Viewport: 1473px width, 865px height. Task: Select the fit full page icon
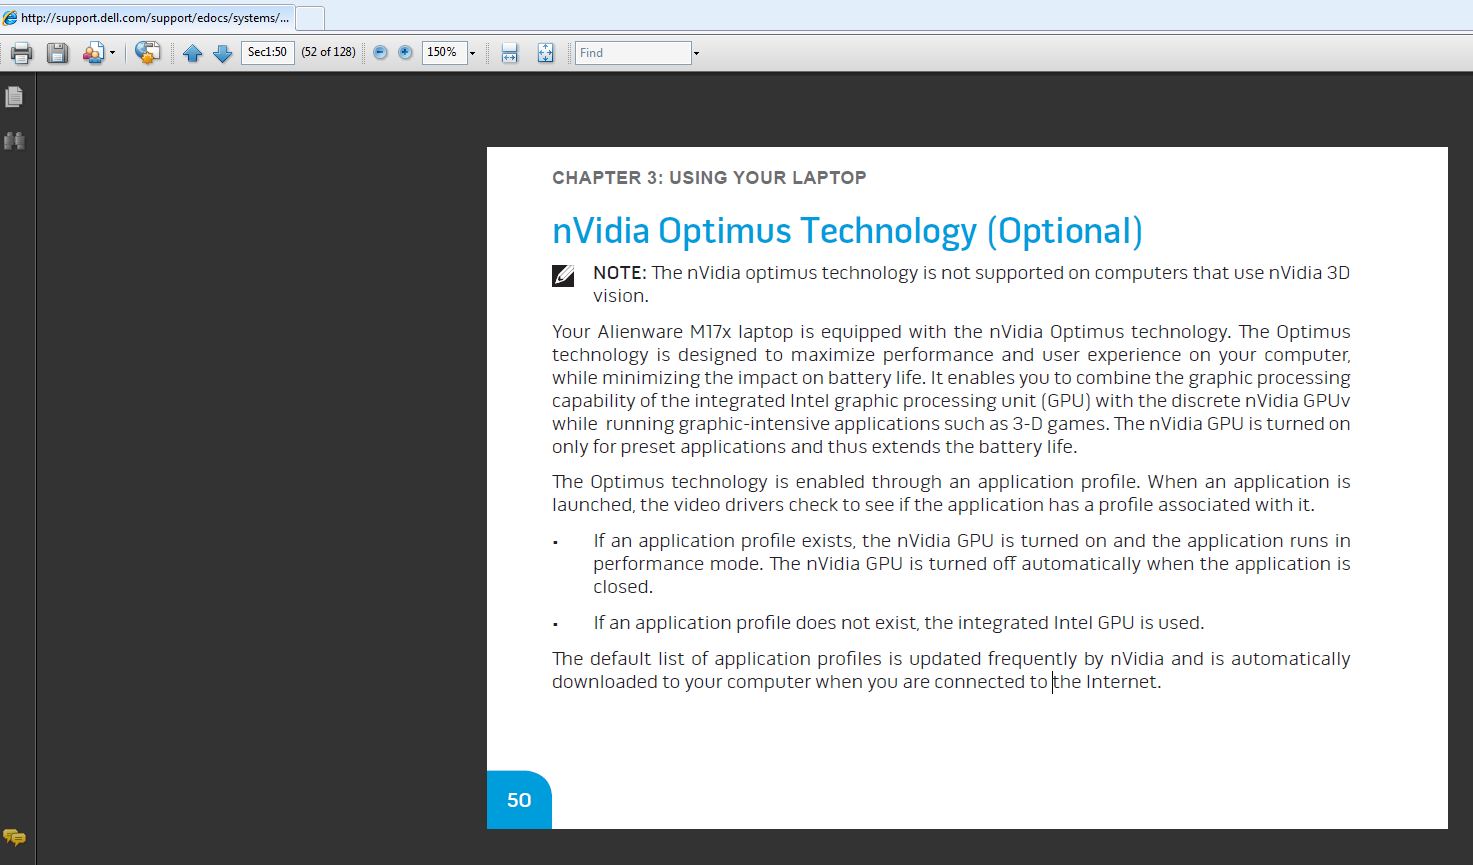point(545,53)
